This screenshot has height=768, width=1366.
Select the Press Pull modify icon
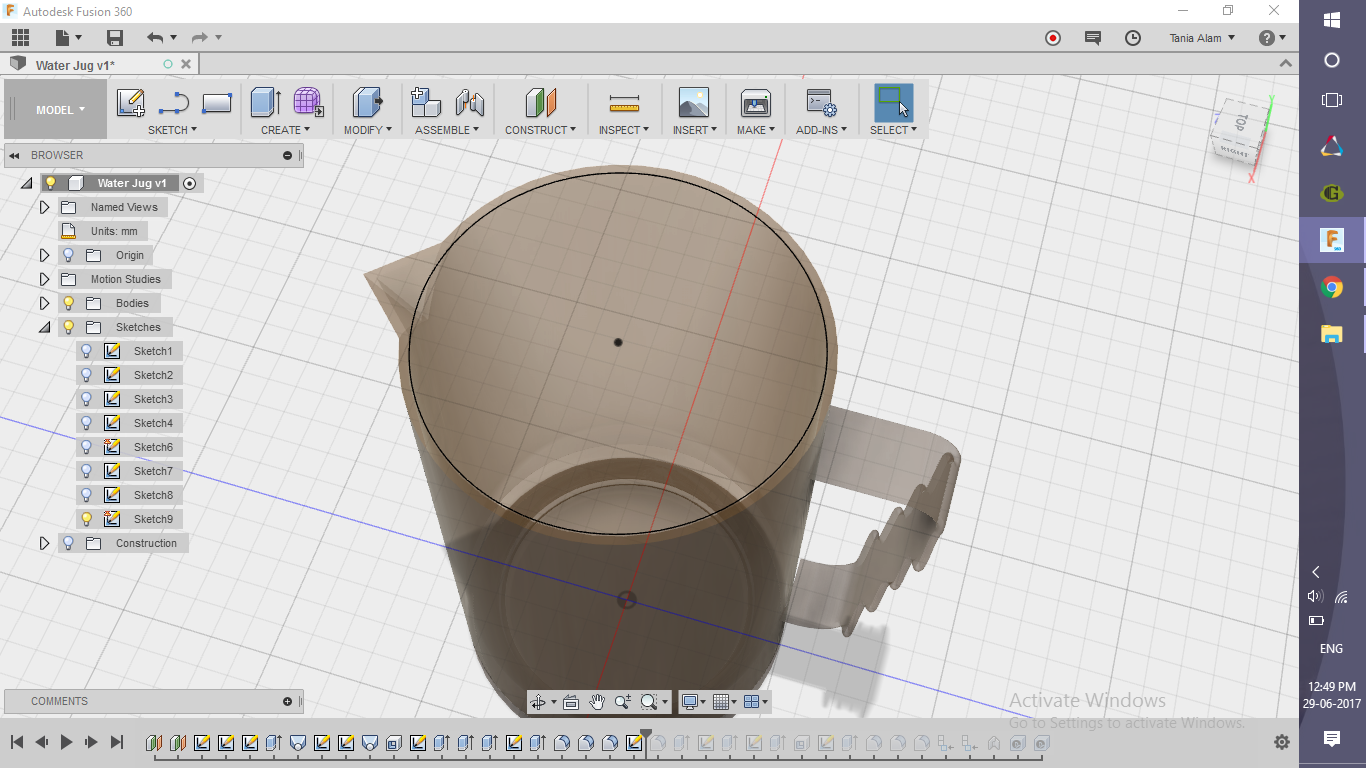pyautogui.click(x=367, y=102)
